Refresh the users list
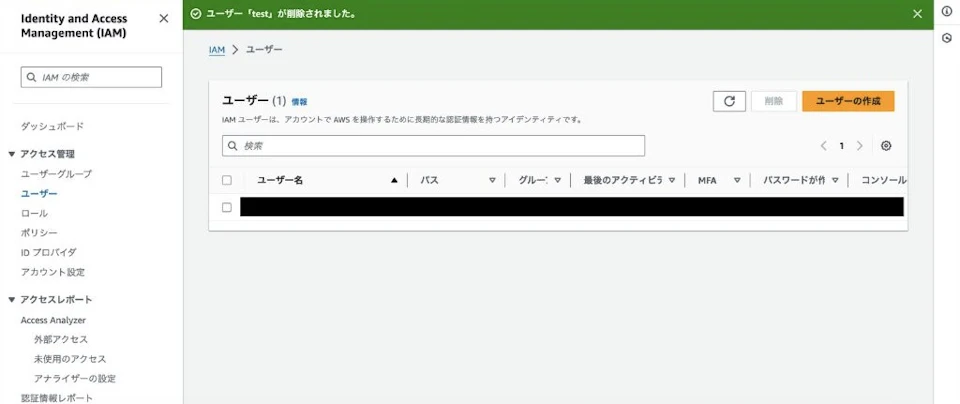The height and width of the screenshot is (404, 960). click(x=729, y=102)
